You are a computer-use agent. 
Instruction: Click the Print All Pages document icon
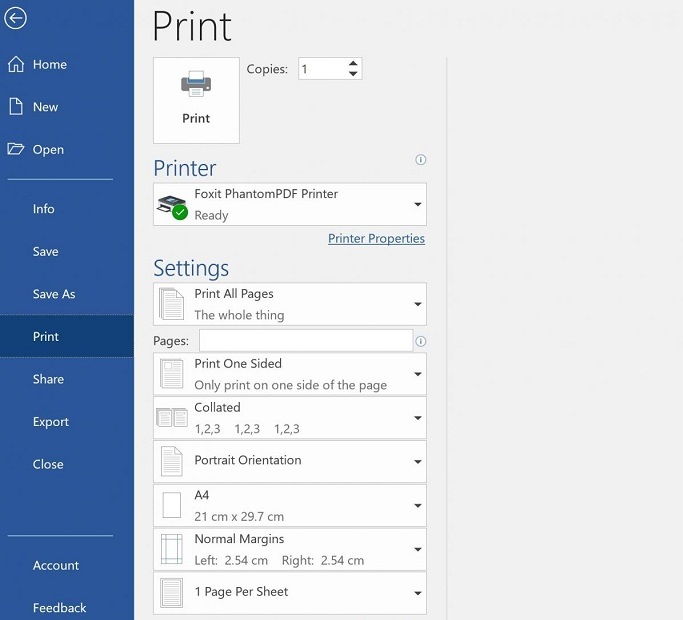coord(172,304)
